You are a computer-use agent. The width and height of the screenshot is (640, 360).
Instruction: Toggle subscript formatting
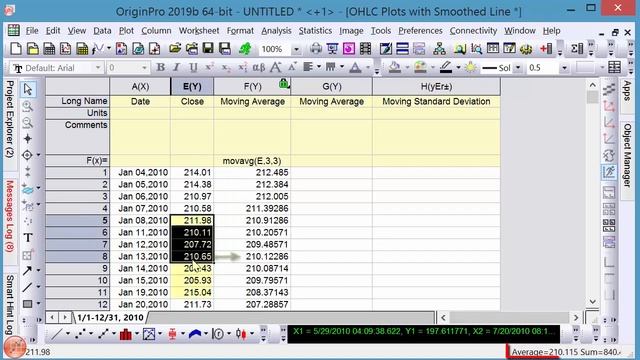[226, 67]
